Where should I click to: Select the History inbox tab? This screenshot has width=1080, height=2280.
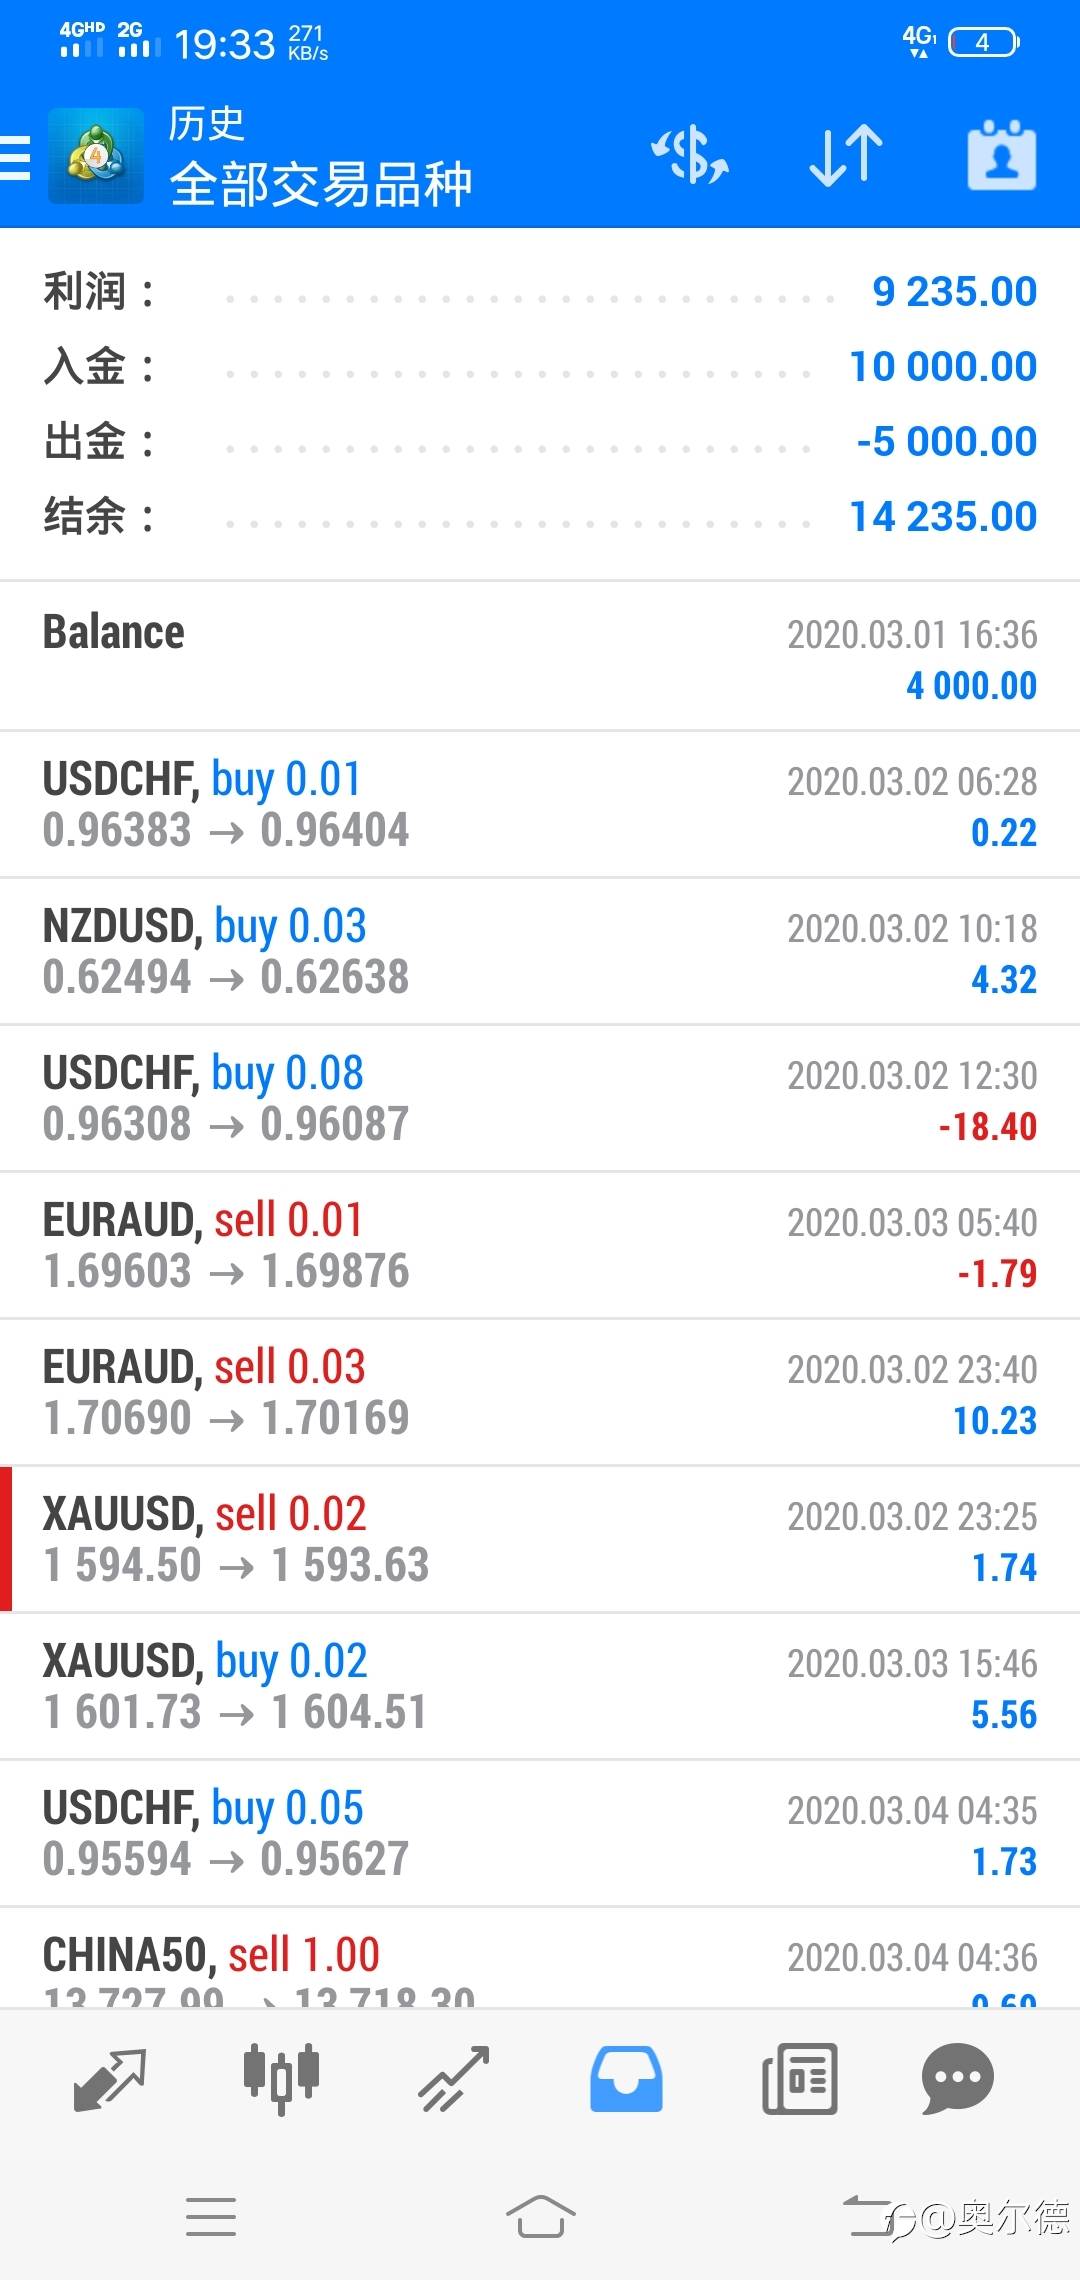[626, 2079]
